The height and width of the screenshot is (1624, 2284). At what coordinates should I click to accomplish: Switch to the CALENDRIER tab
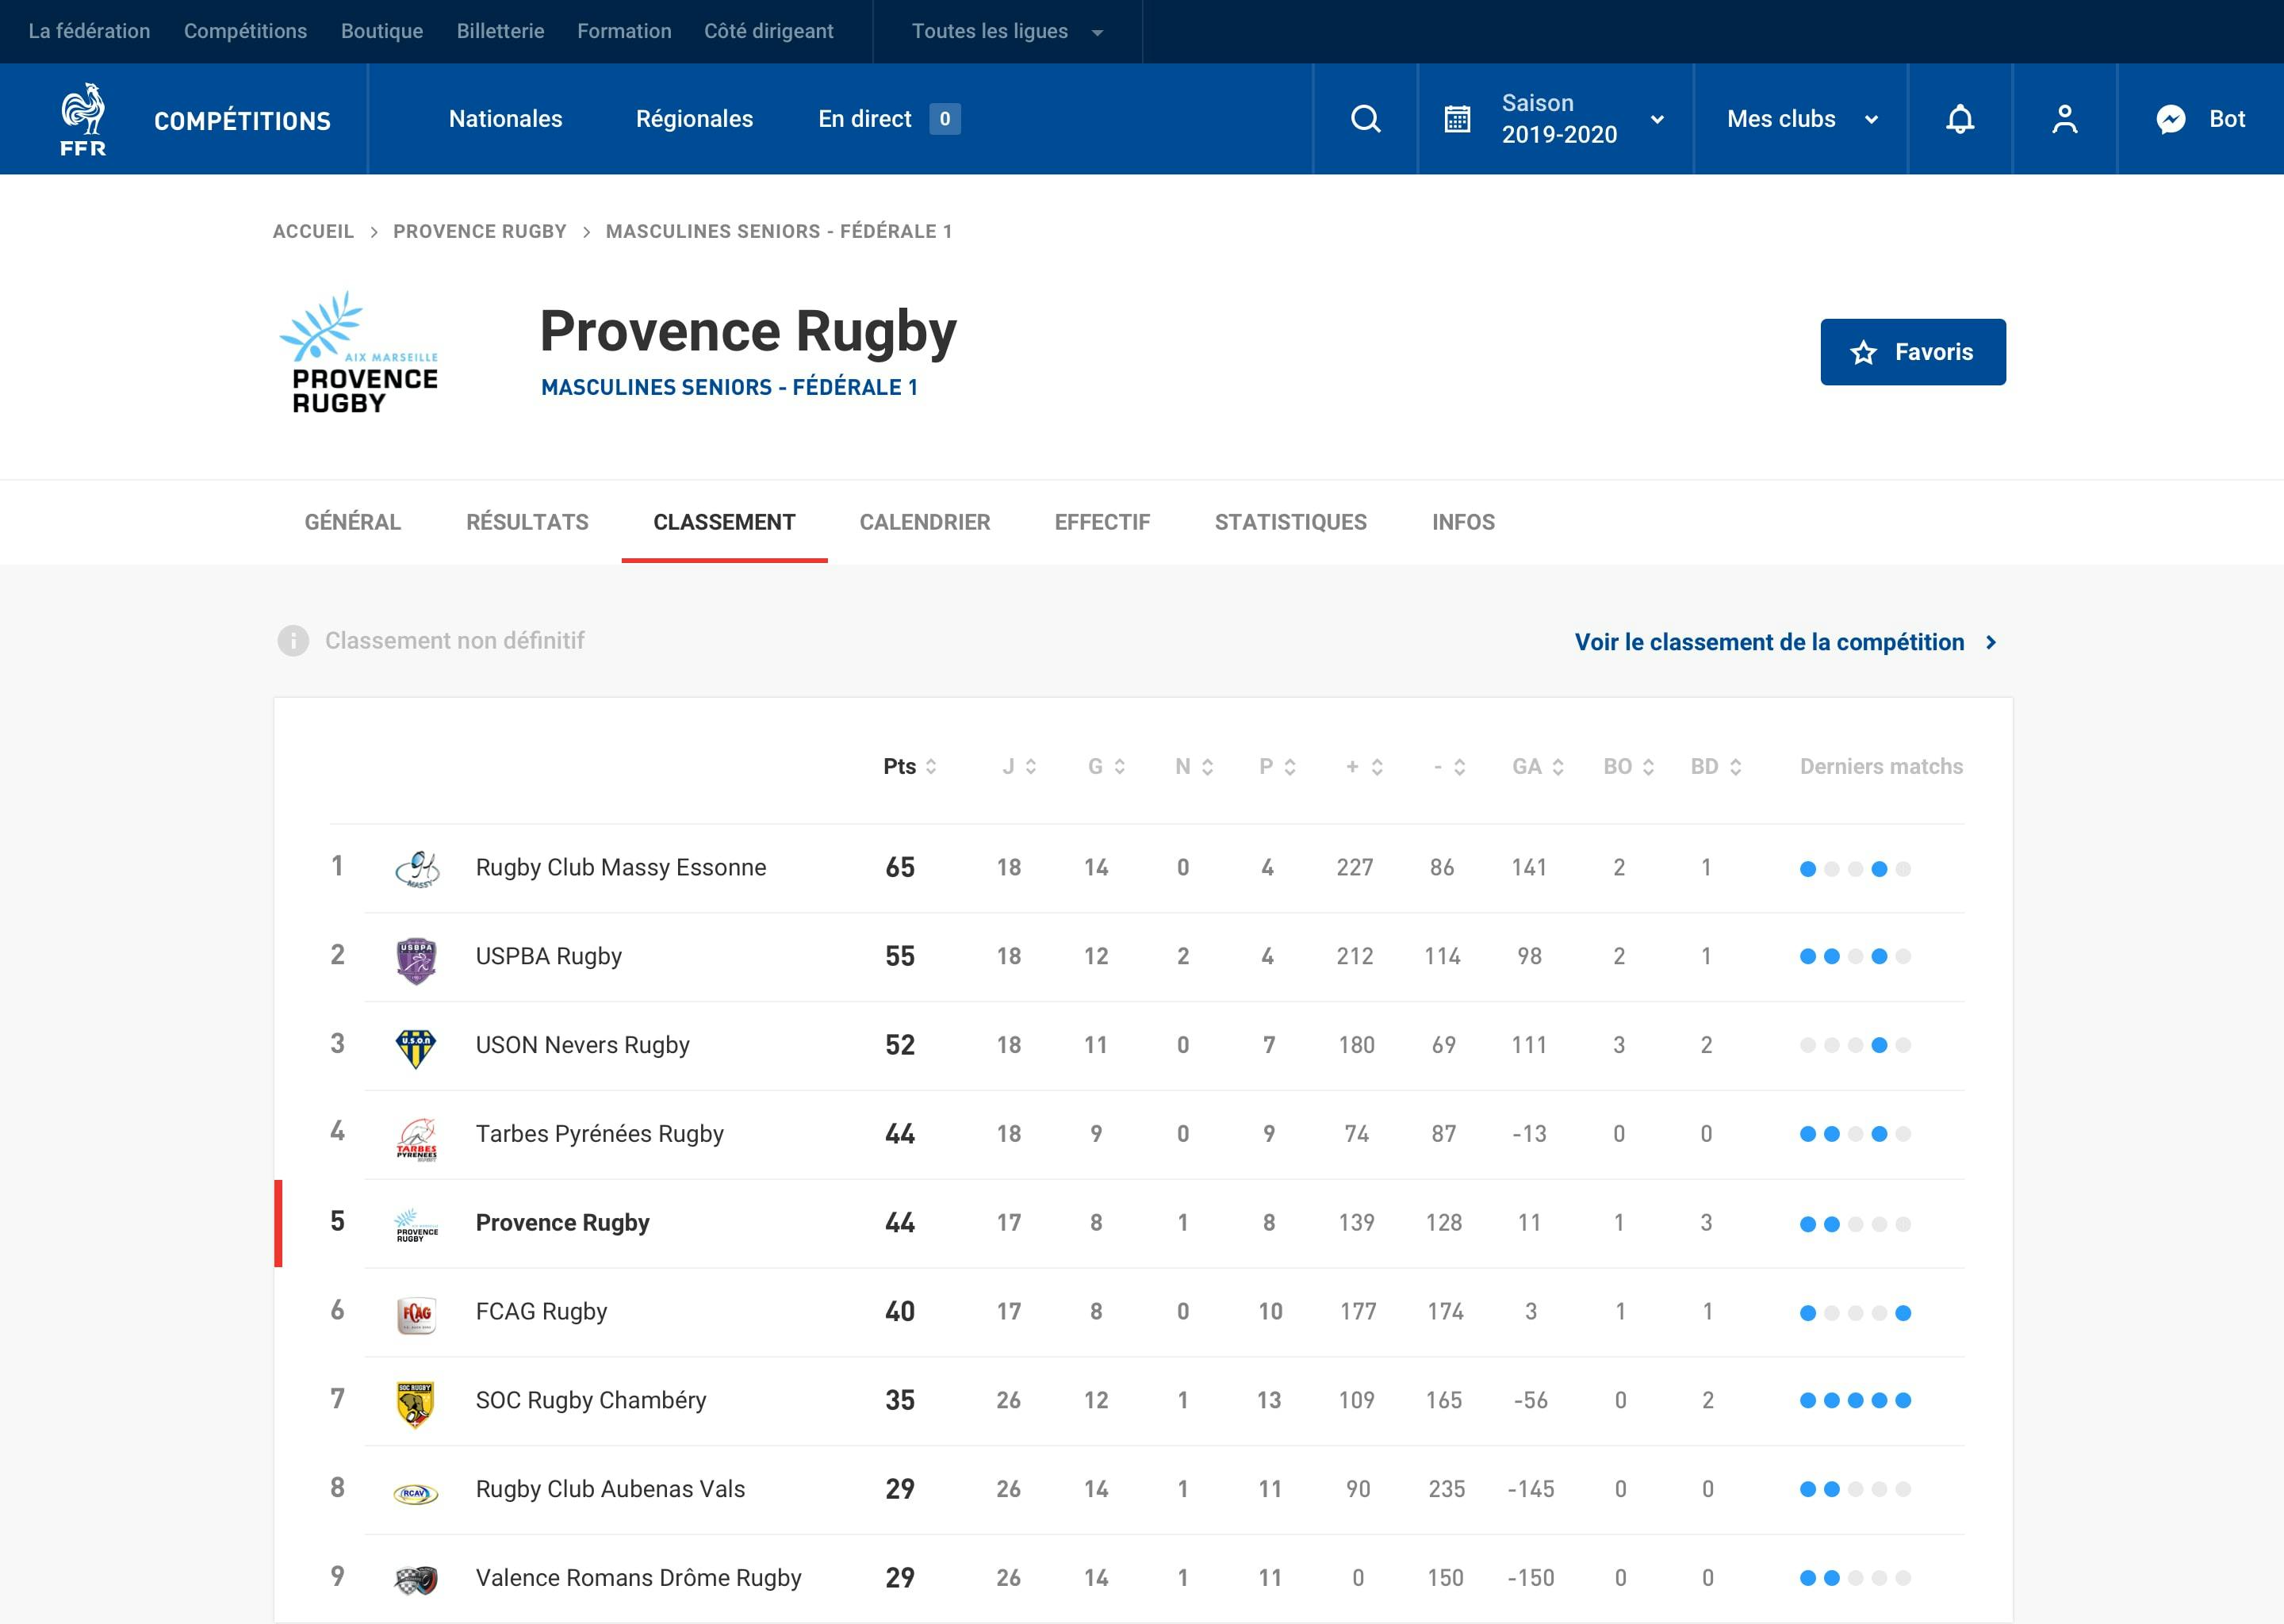[925, 522]
